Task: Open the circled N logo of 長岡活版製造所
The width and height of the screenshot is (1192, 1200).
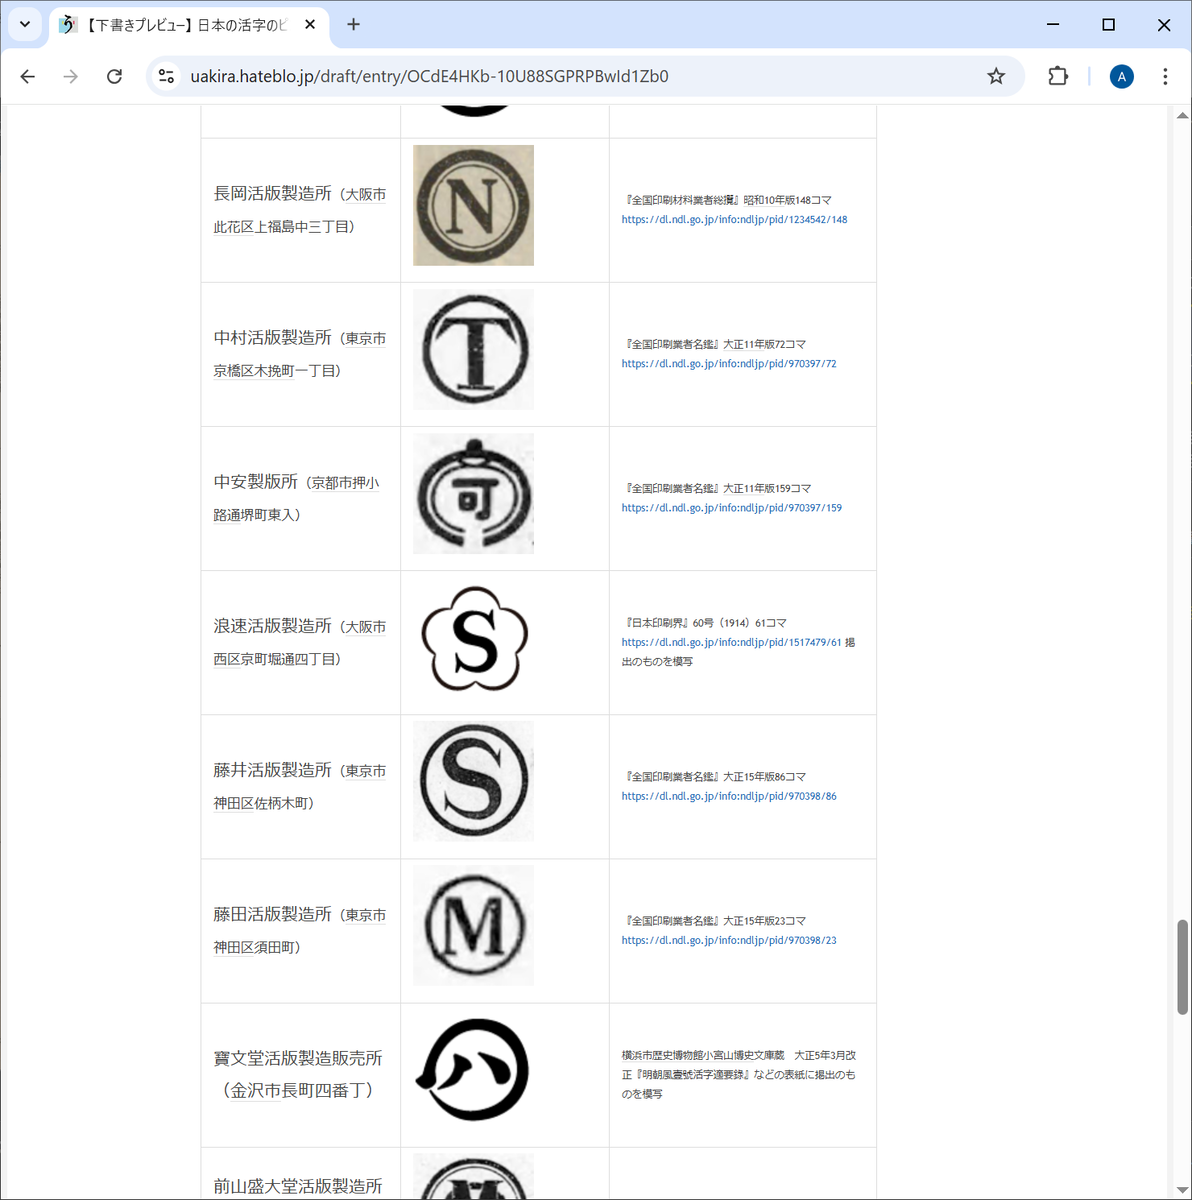Action: click(474, 205)
